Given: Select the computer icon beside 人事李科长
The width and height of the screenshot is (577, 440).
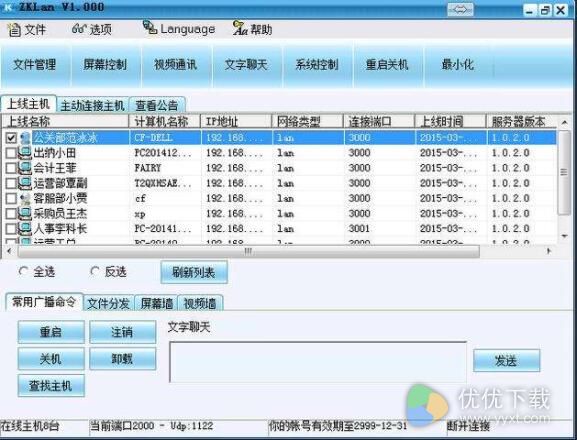Looking at the screenshot, I should pos(25,229).
